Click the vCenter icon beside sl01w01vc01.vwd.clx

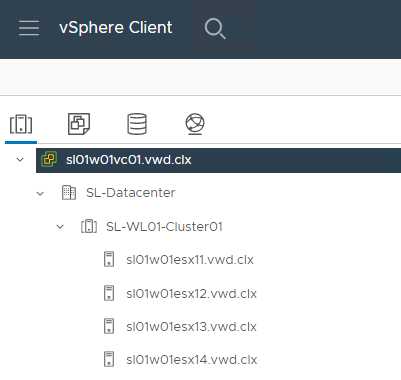[x=49, y=159]
